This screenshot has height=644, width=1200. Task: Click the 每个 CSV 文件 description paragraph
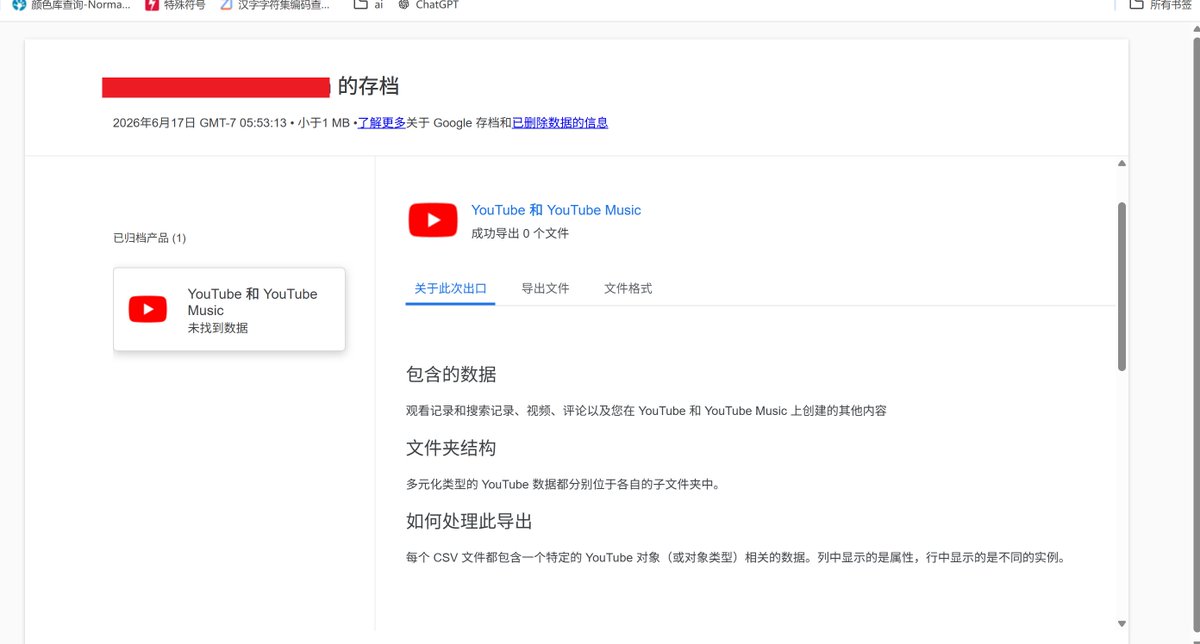[735, 557]
